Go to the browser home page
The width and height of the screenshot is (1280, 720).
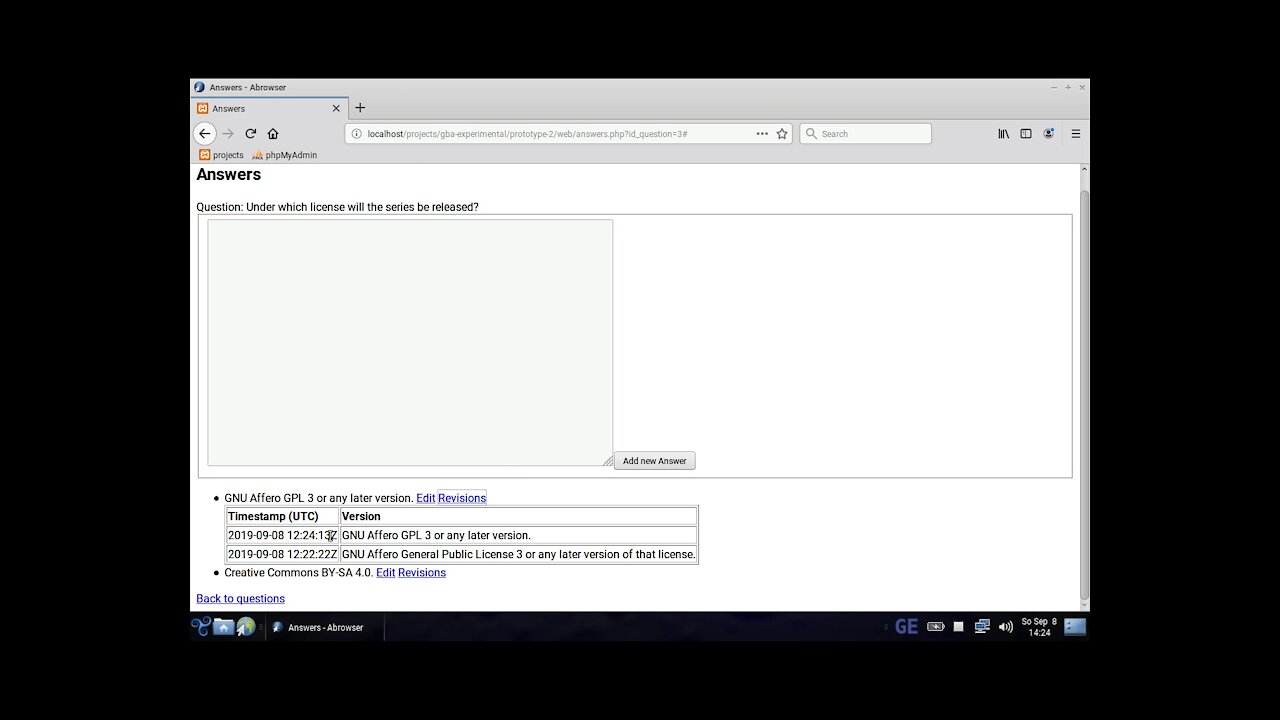[x=273, y=133]
